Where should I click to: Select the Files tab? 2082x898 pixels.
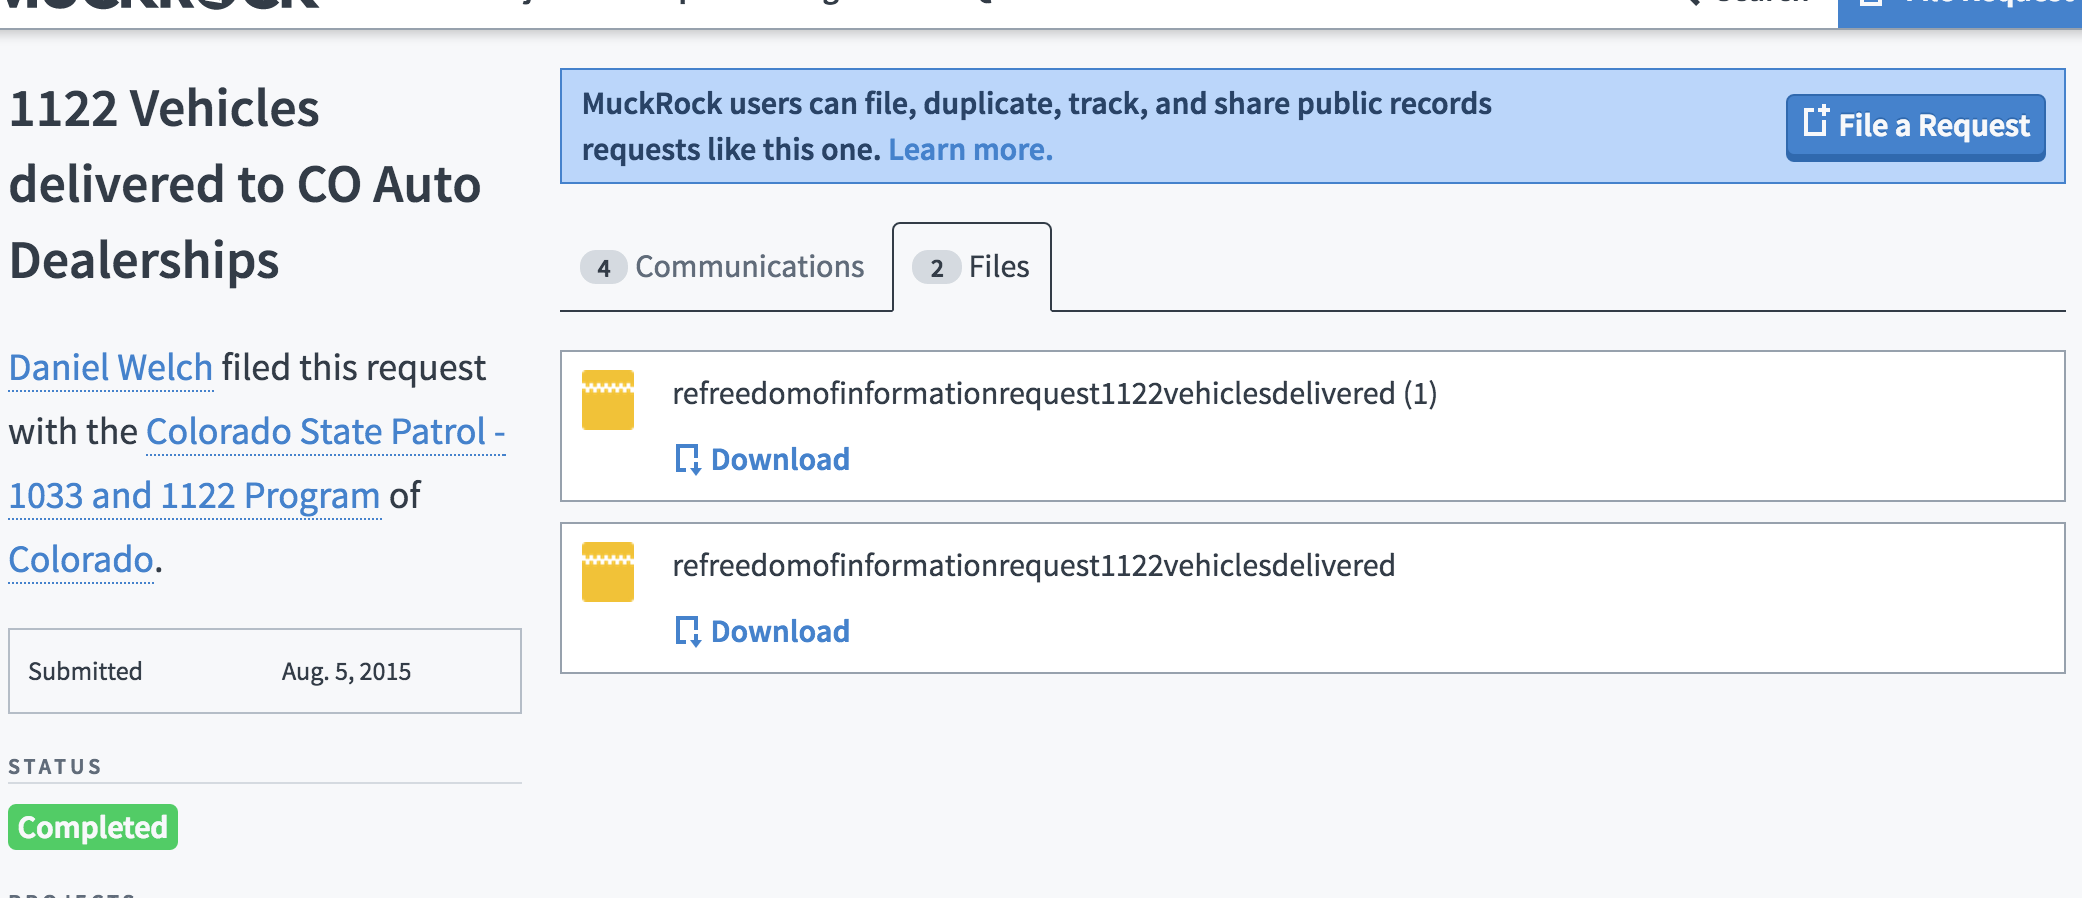click(971, 267)
